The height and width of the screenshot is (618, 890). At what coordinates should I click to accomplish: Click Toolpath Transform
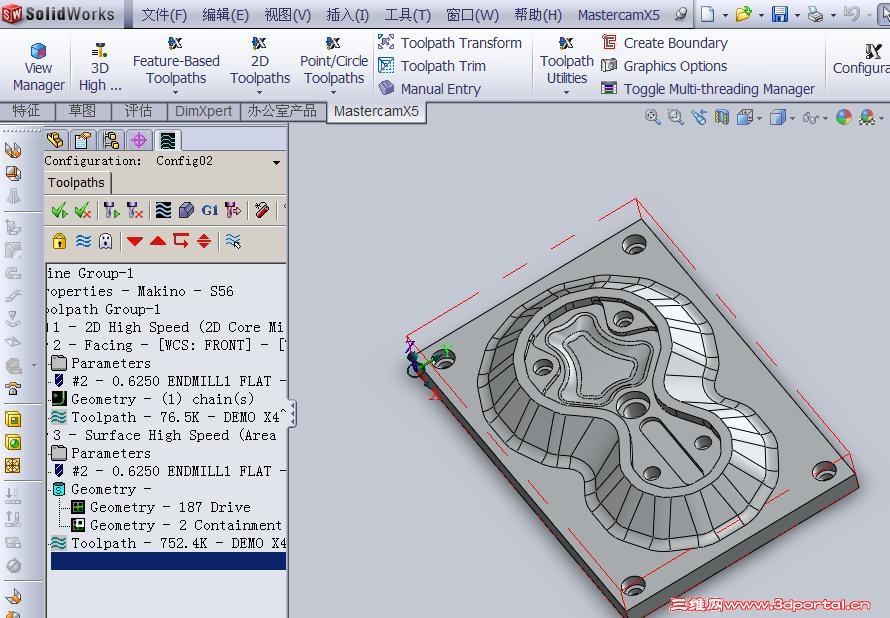pos(450,43)
